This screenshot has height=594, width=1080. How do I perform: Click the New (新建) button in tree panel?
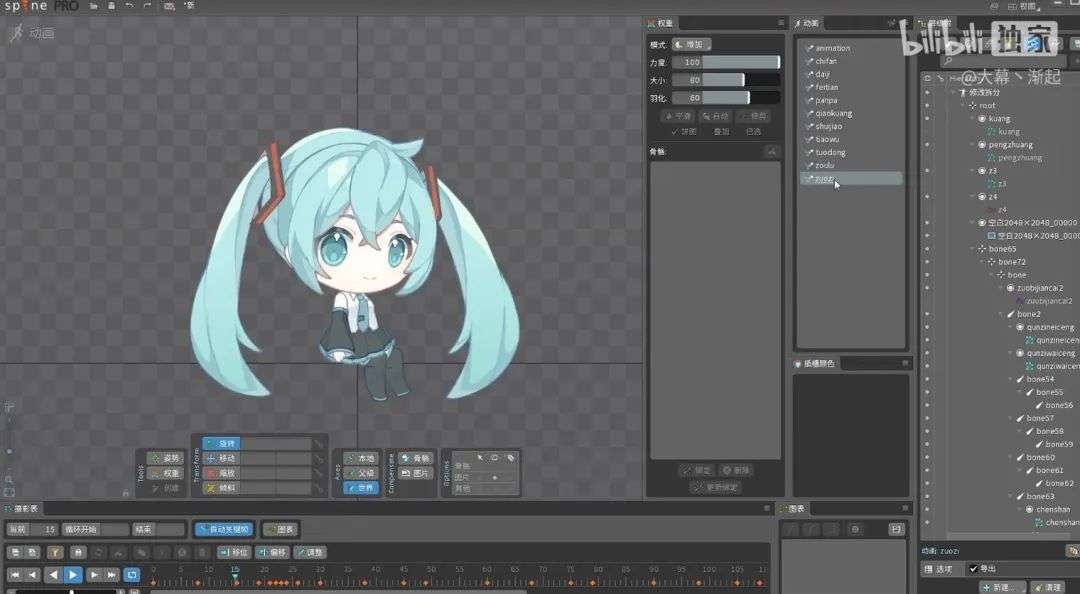coord(1001,587)
